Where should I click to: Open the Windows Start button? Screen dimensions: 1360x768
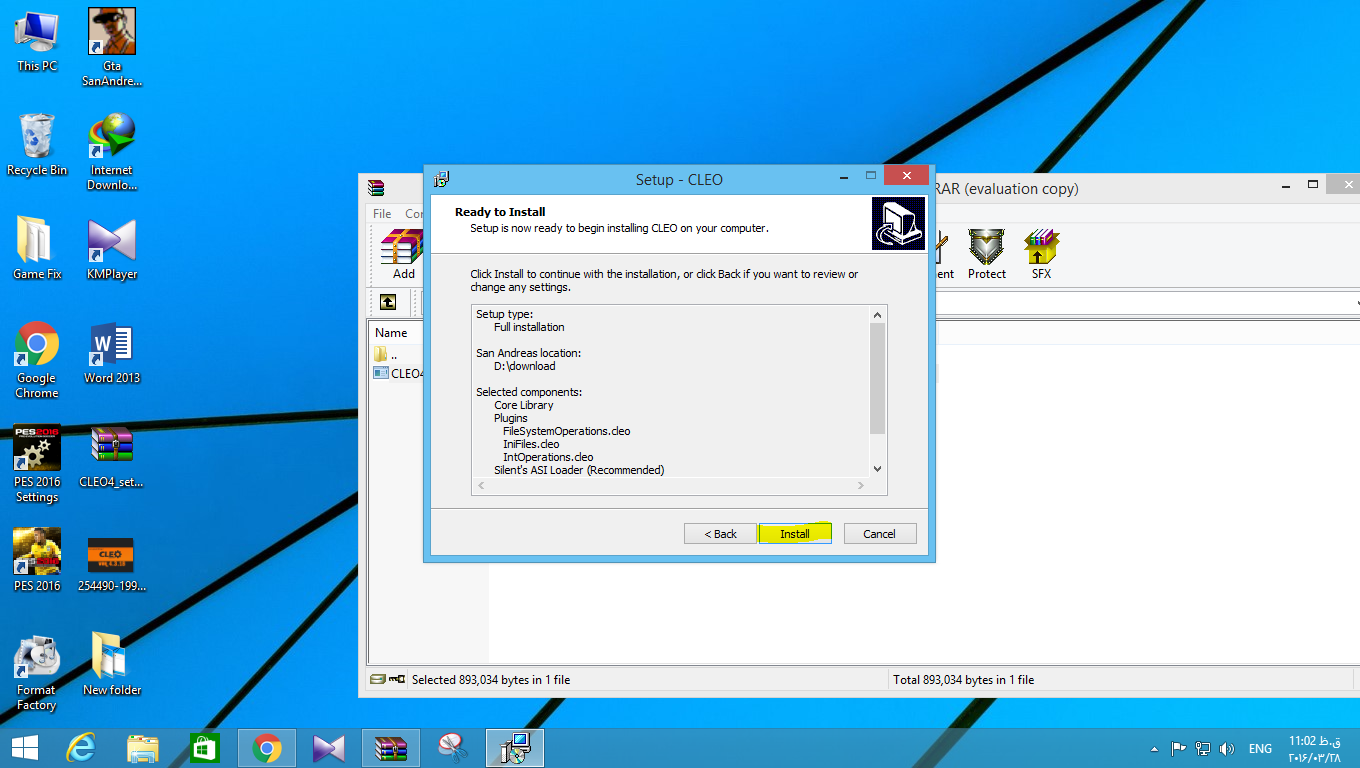(25, 748)
